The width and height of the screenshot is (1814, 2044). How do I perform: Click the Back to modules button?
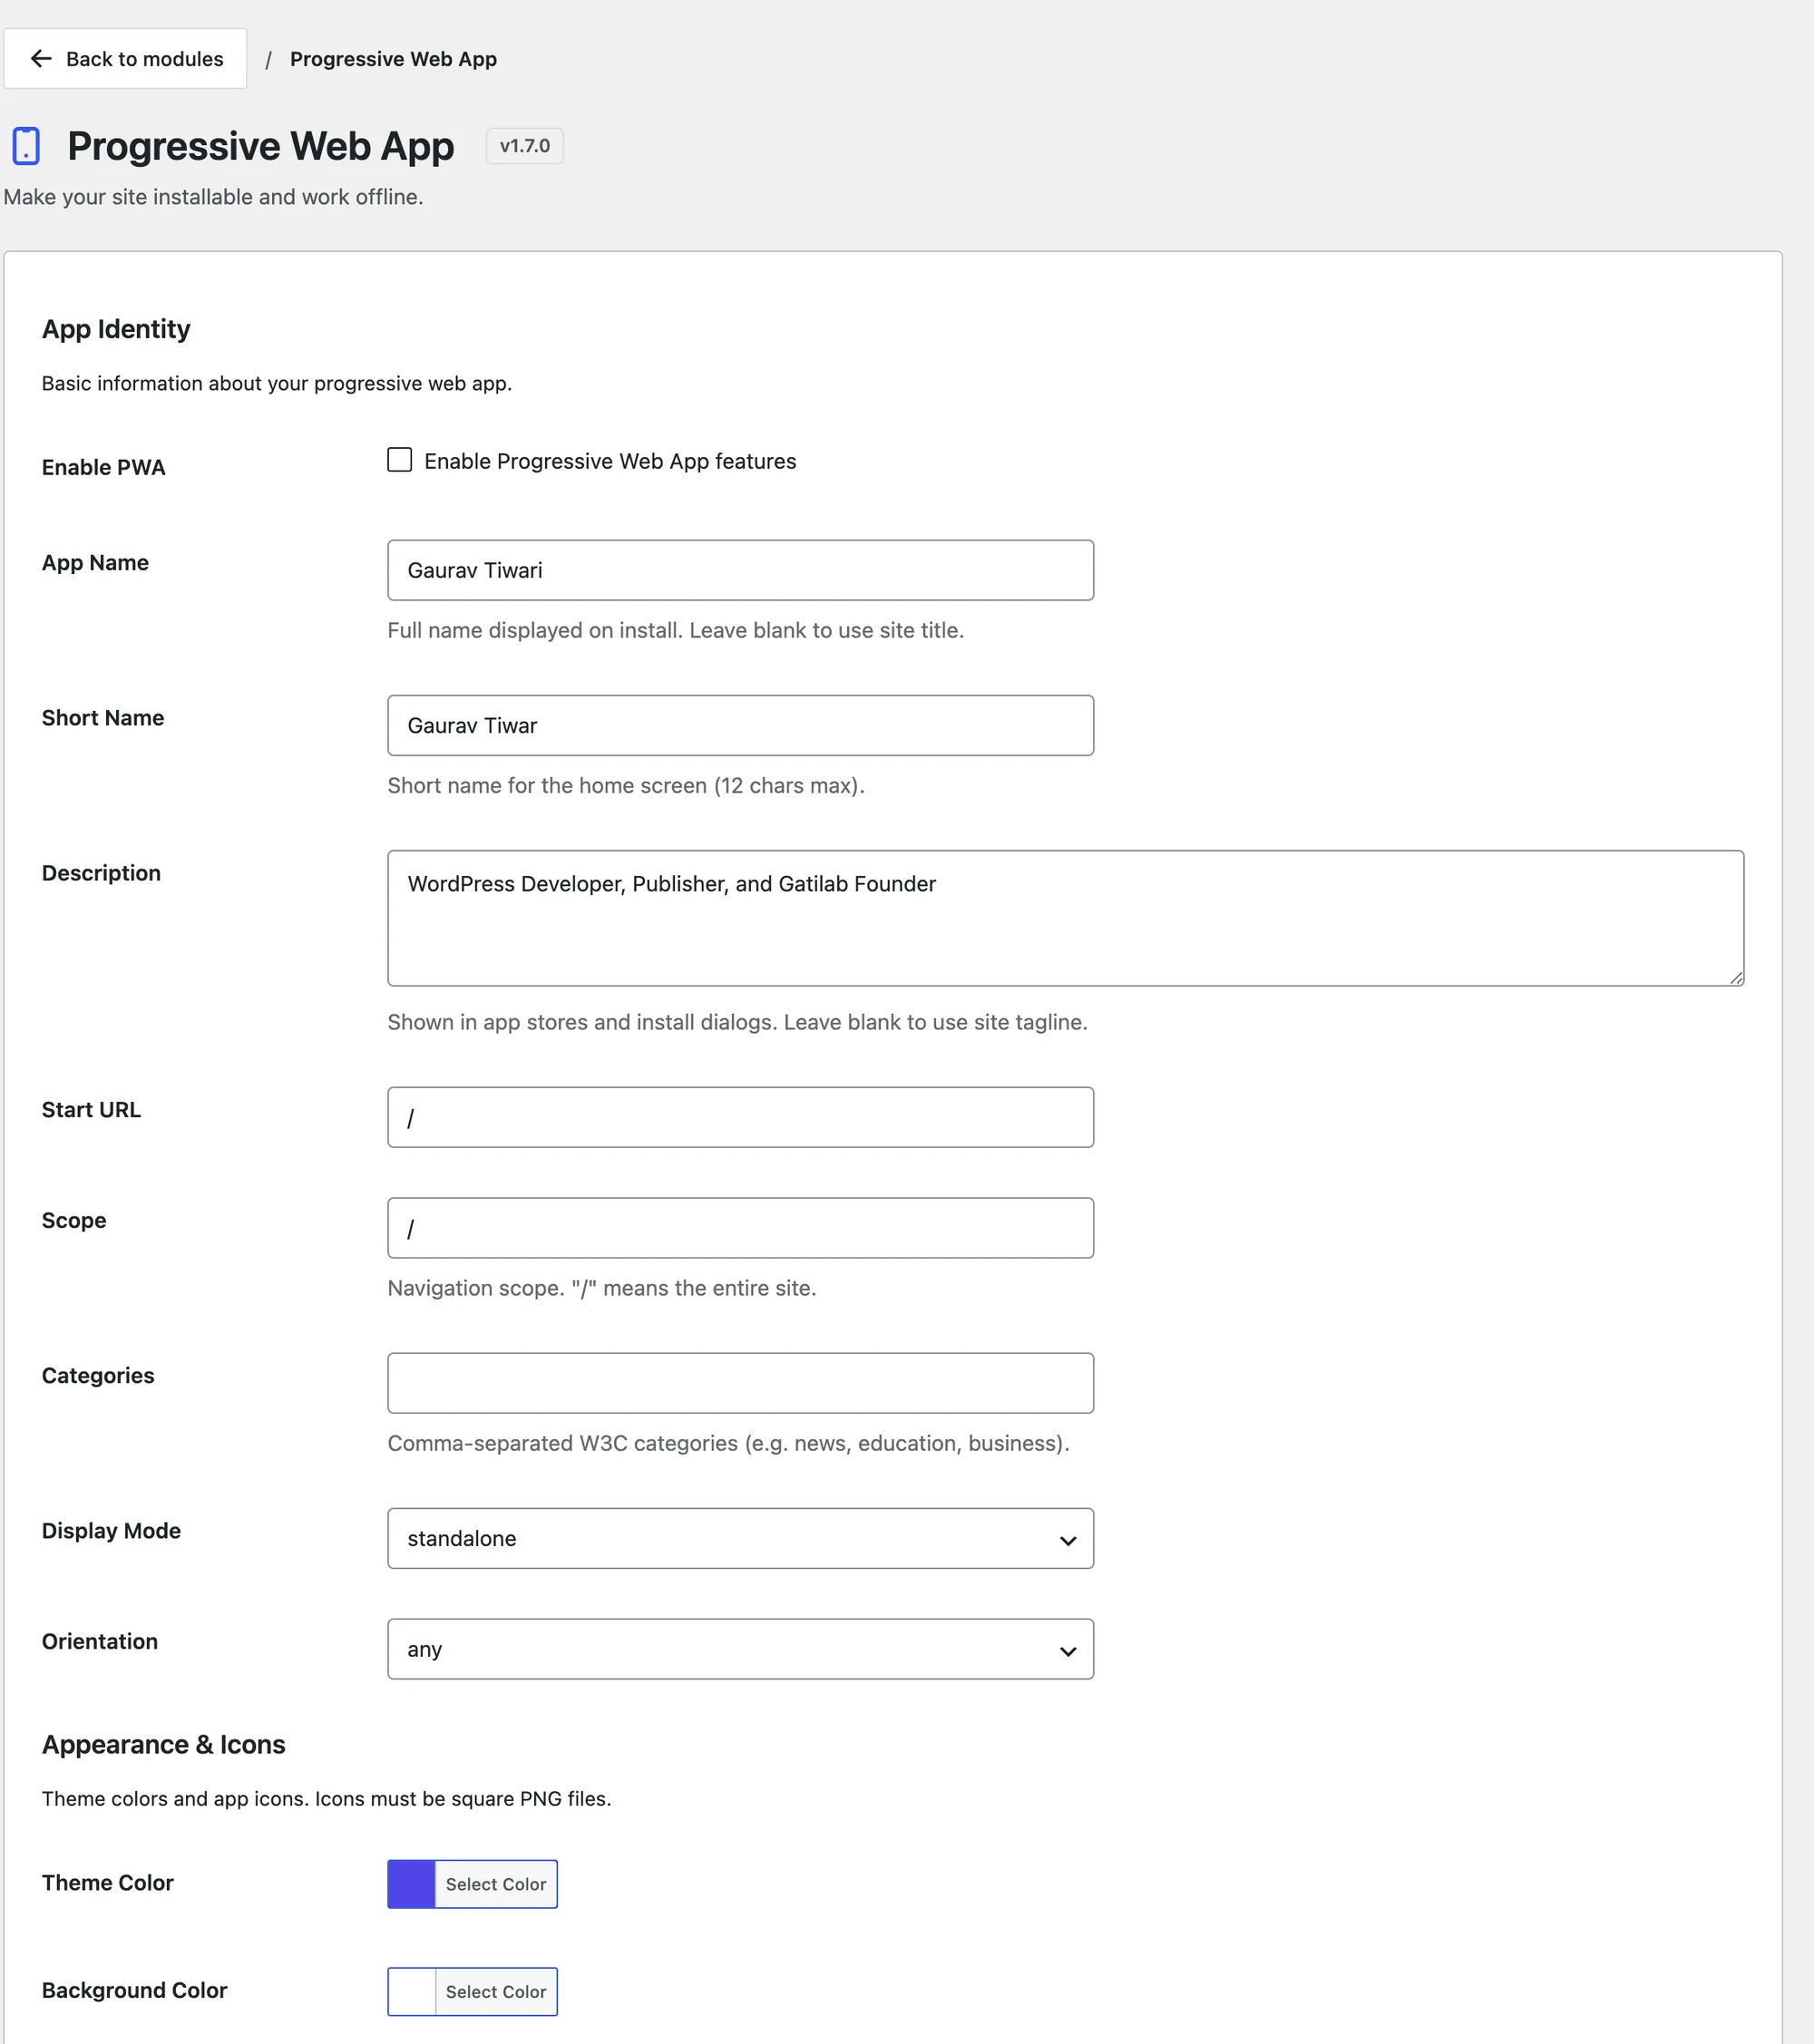[x=125, y=59]
